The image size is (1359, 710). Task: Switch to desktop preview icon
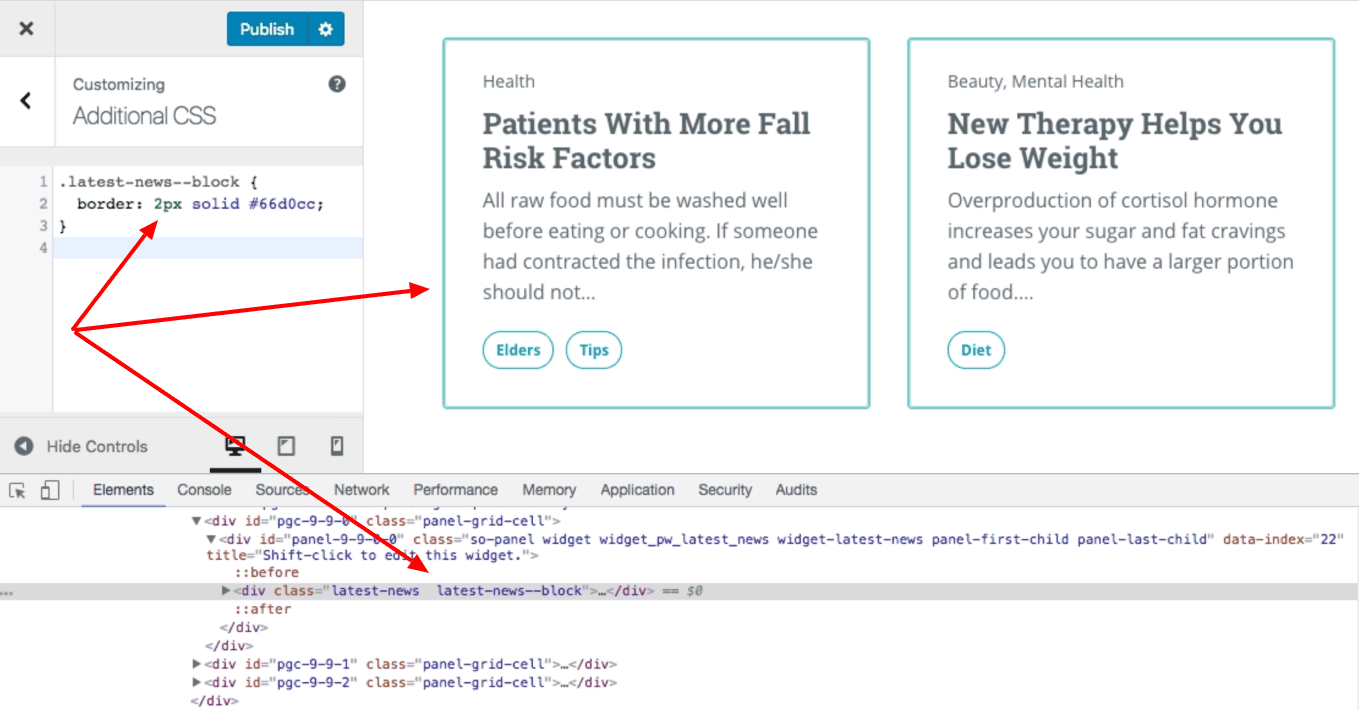coord(236,446)
